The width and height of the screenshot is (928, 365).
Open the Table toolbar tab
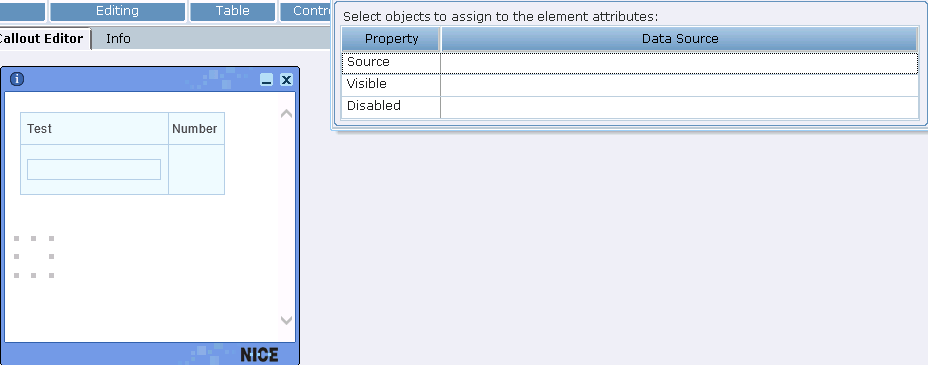[233, 11]
